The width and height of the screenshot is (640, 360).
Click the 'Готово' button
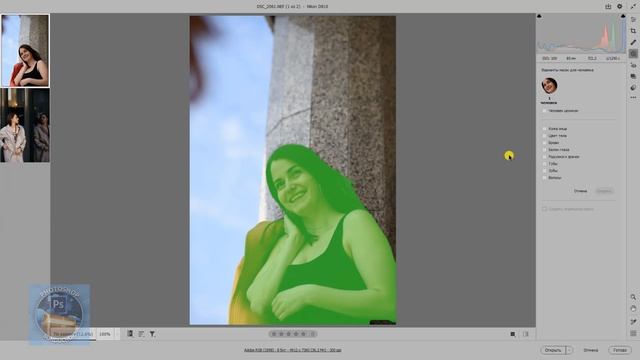tap(620, 350)
